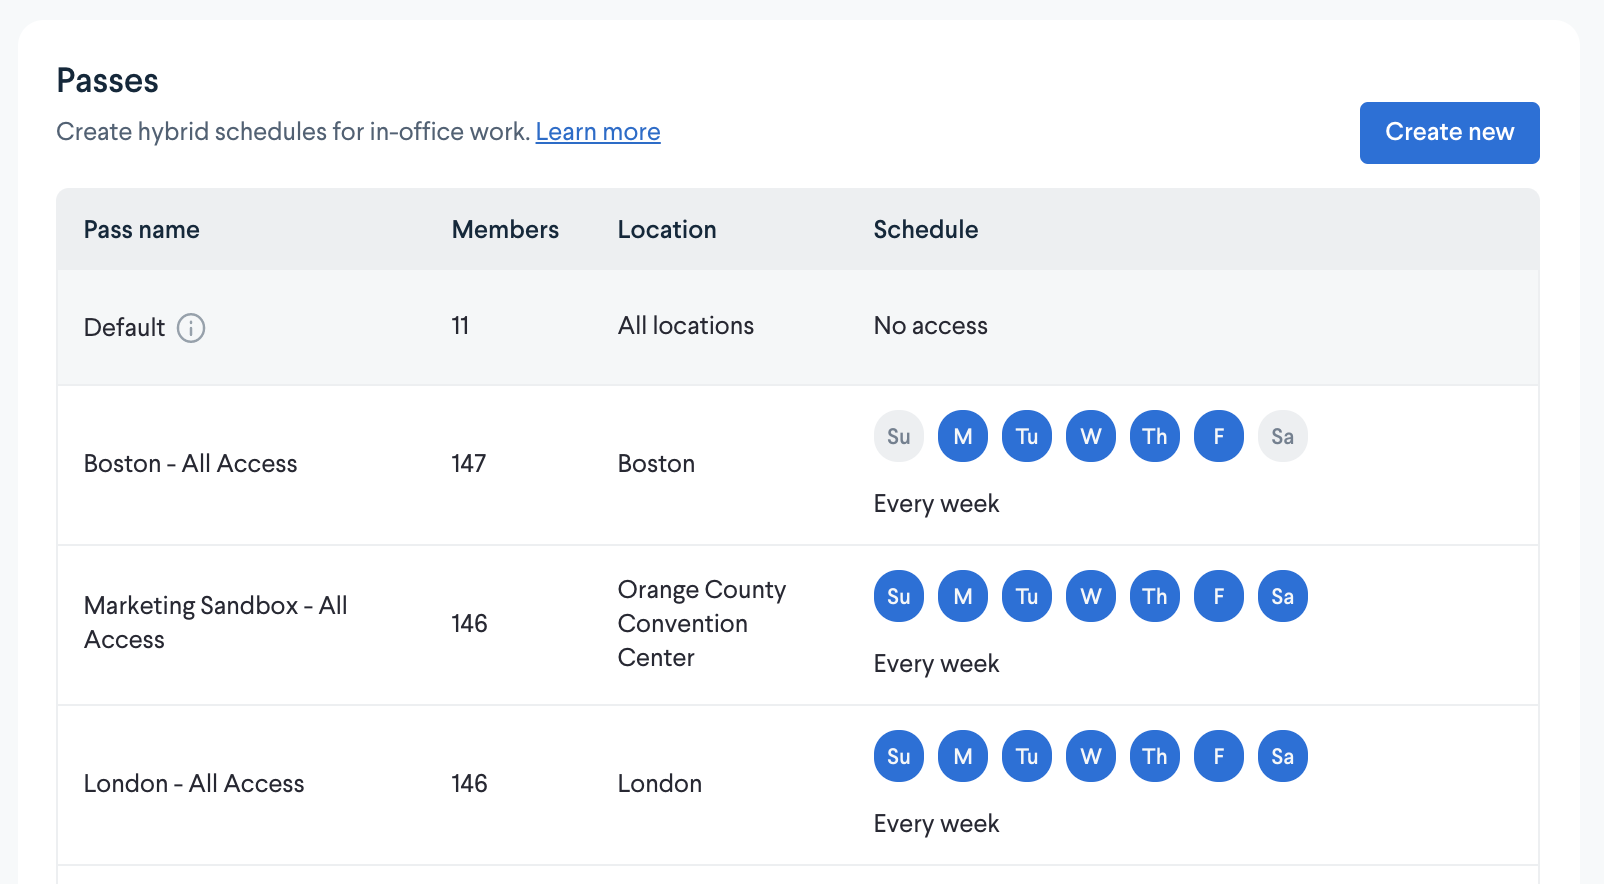Select W day in Marketing Sandbox row
The width and height of the screenshot is (1604, 884).
1091,596
